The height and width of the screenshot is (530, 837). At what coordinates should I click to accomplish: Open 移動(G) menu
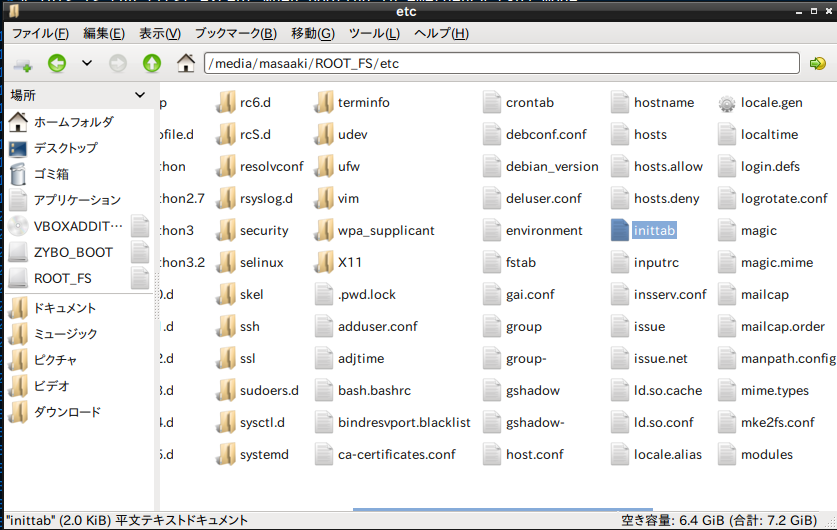tap(313, 34)
